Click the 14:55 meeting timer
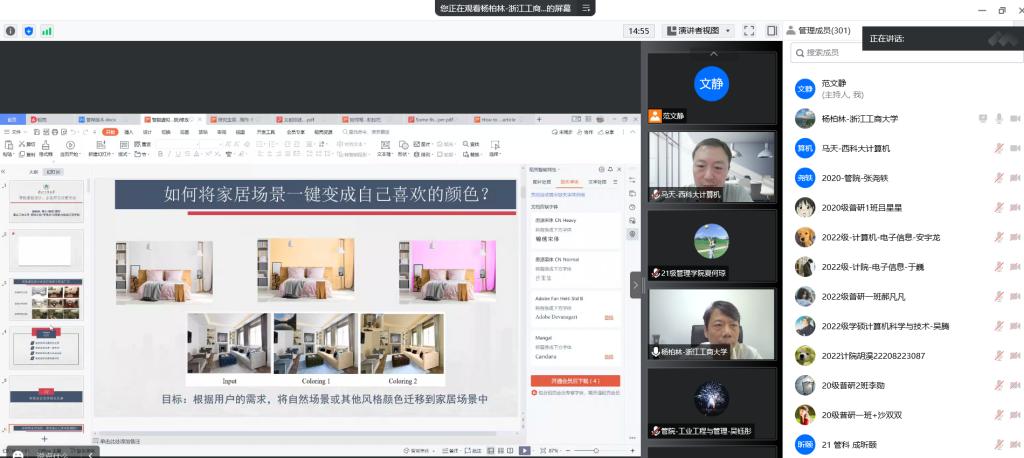1024x458 pixels. 638,31
